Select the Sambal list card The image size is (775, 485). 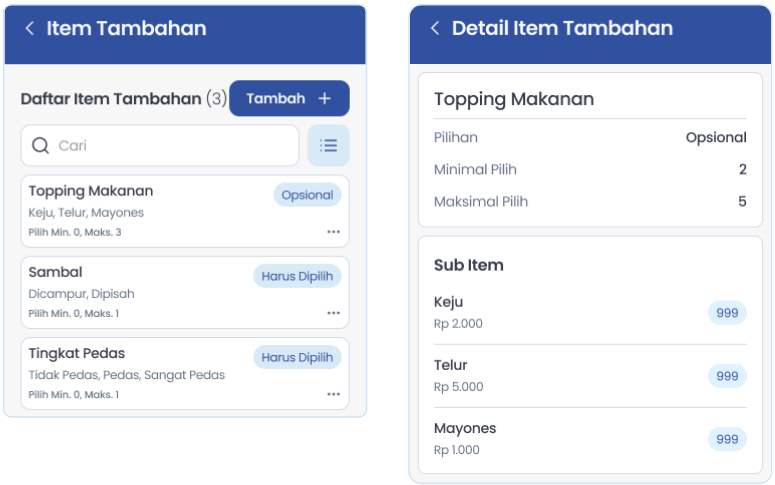(x=185, y=292)
